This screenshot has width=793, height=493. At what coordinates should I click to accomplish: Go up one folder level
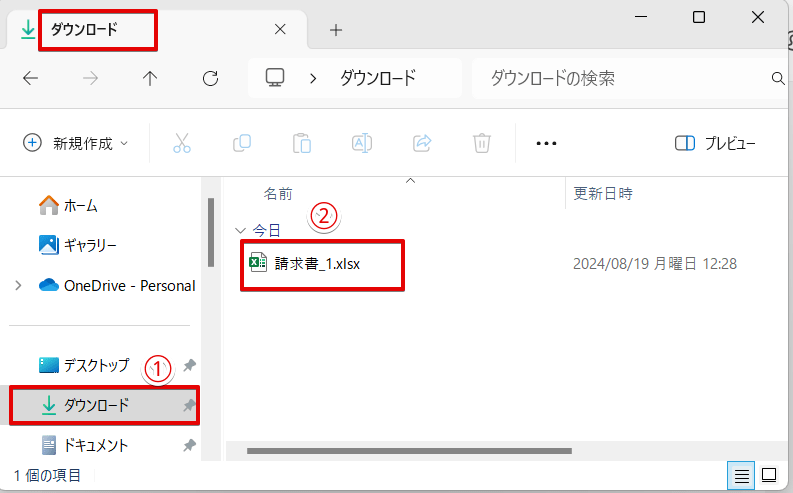pos(150,78)
